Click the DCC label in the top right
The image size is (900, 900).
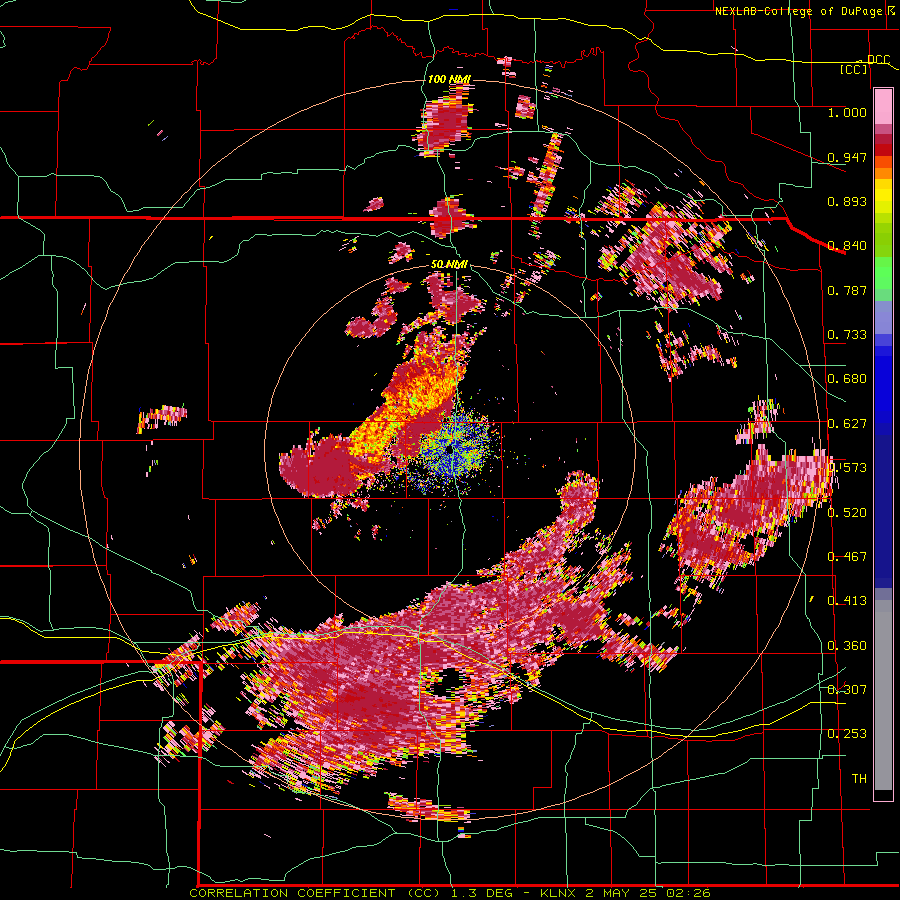879,60
